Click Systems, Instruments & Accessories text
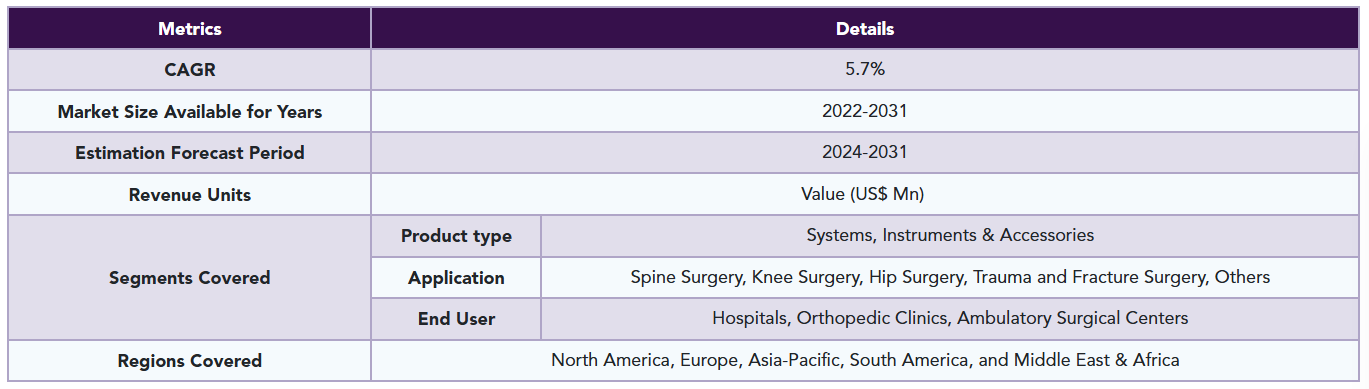This screenshot has width=1369, height=389. click(x=950, y=236)
